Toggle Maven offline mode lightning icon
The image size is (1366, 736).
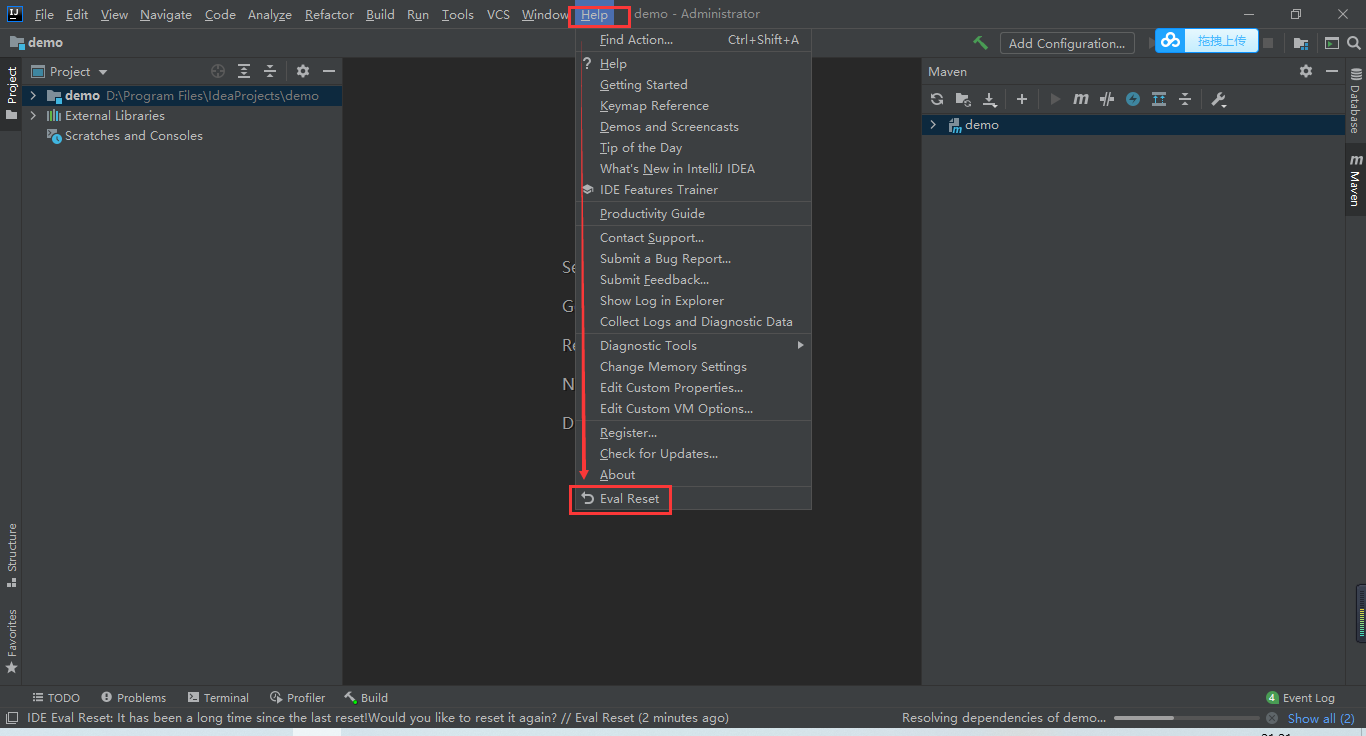(1133, 99)
